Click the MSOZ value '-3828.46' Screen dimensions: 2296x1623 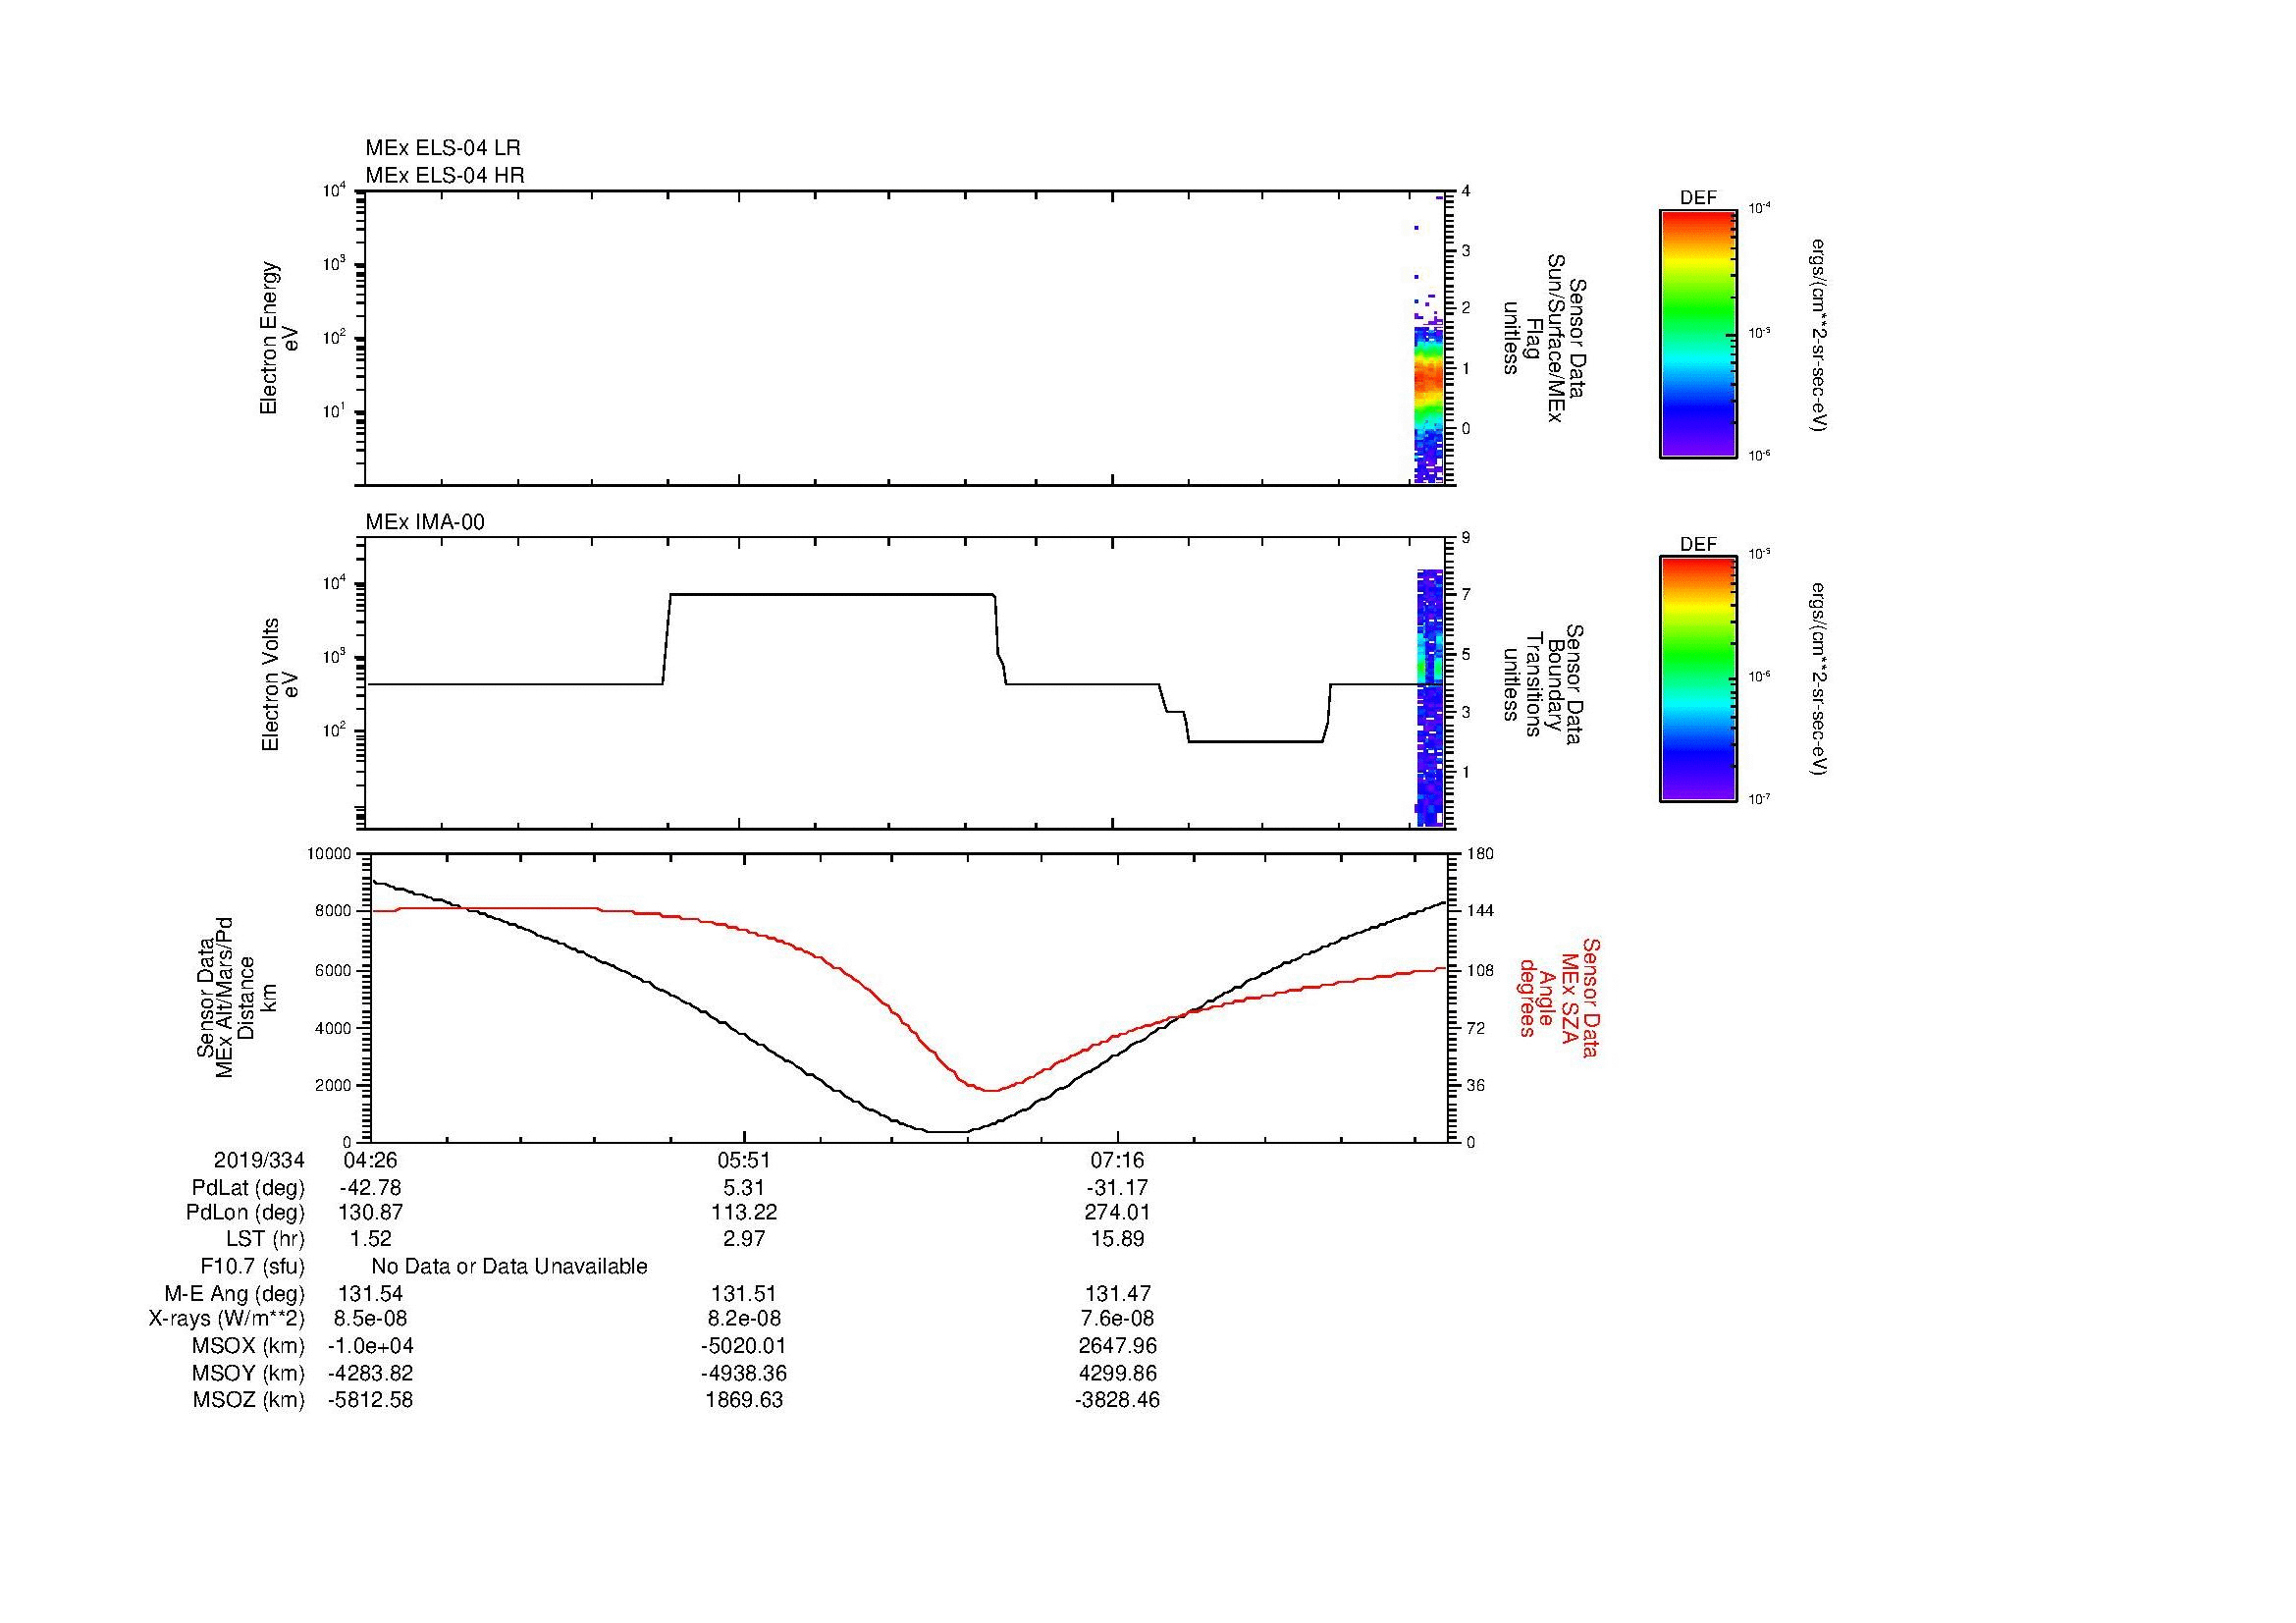click(1117, 1400)
